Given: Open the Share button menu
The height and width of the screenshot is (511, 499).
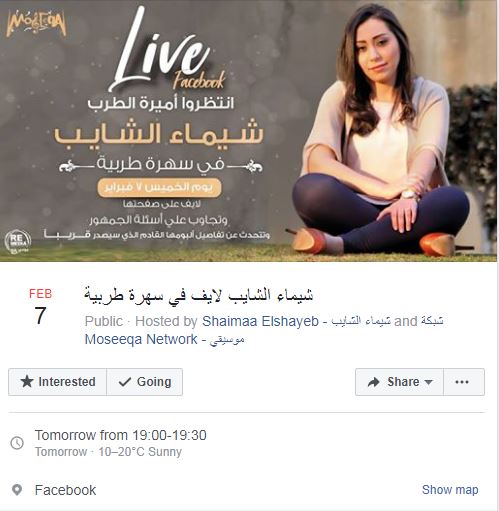Looking at the screenshot, I should 399,382.
